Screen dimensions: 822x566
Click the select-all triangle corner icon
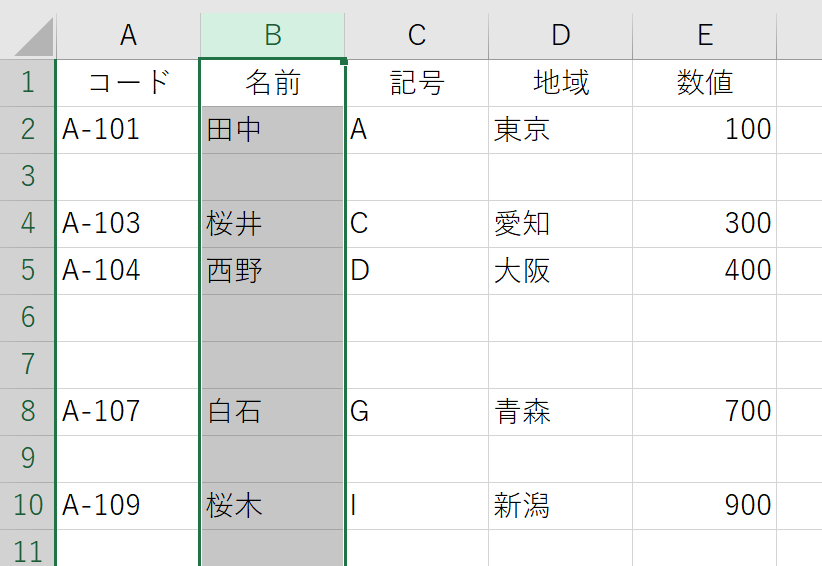(x=35, y=37)
